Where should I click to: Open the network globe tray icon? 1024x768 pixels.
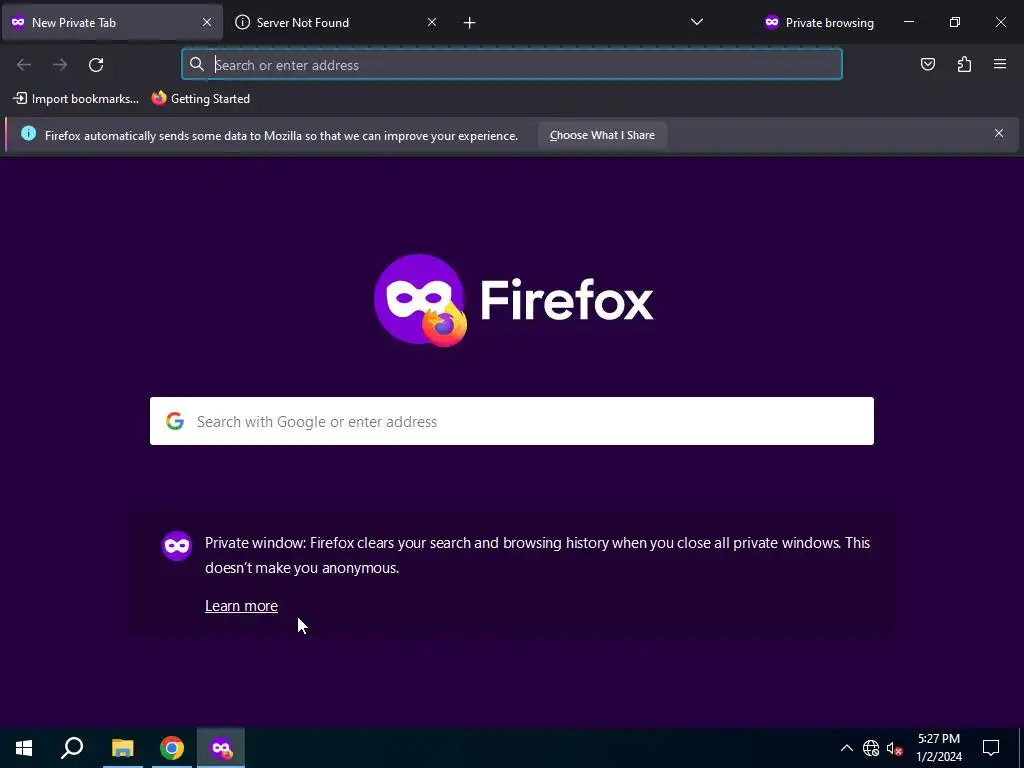tap(871, 748)
